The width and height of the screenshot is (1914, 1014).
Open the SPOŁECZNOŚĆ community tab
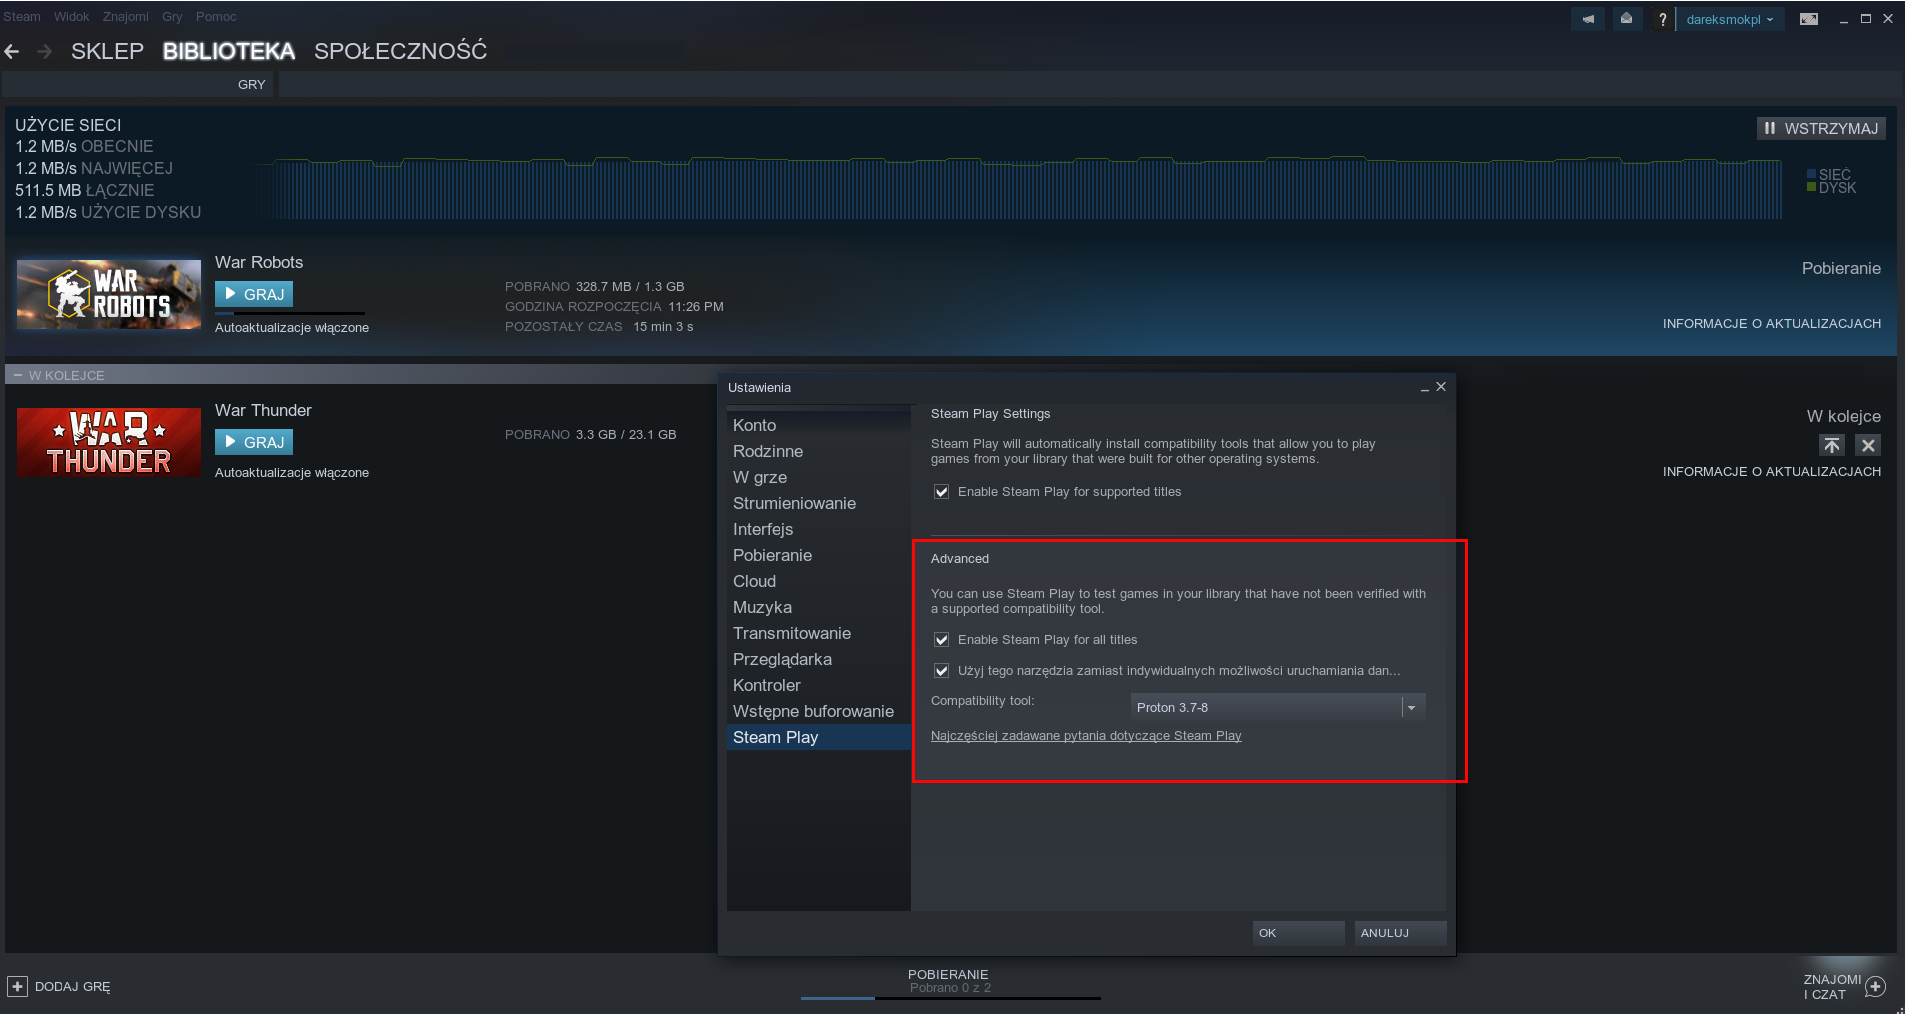tap(400, 51)
